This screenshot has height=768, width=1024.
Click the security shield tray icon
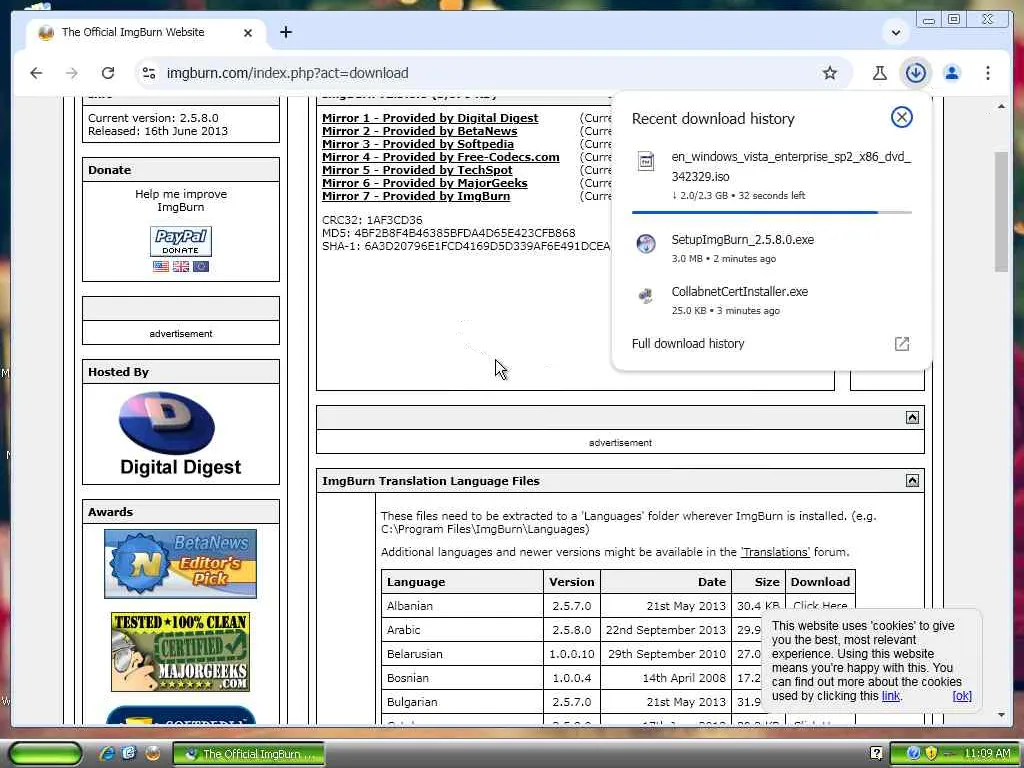click(931, 754)
